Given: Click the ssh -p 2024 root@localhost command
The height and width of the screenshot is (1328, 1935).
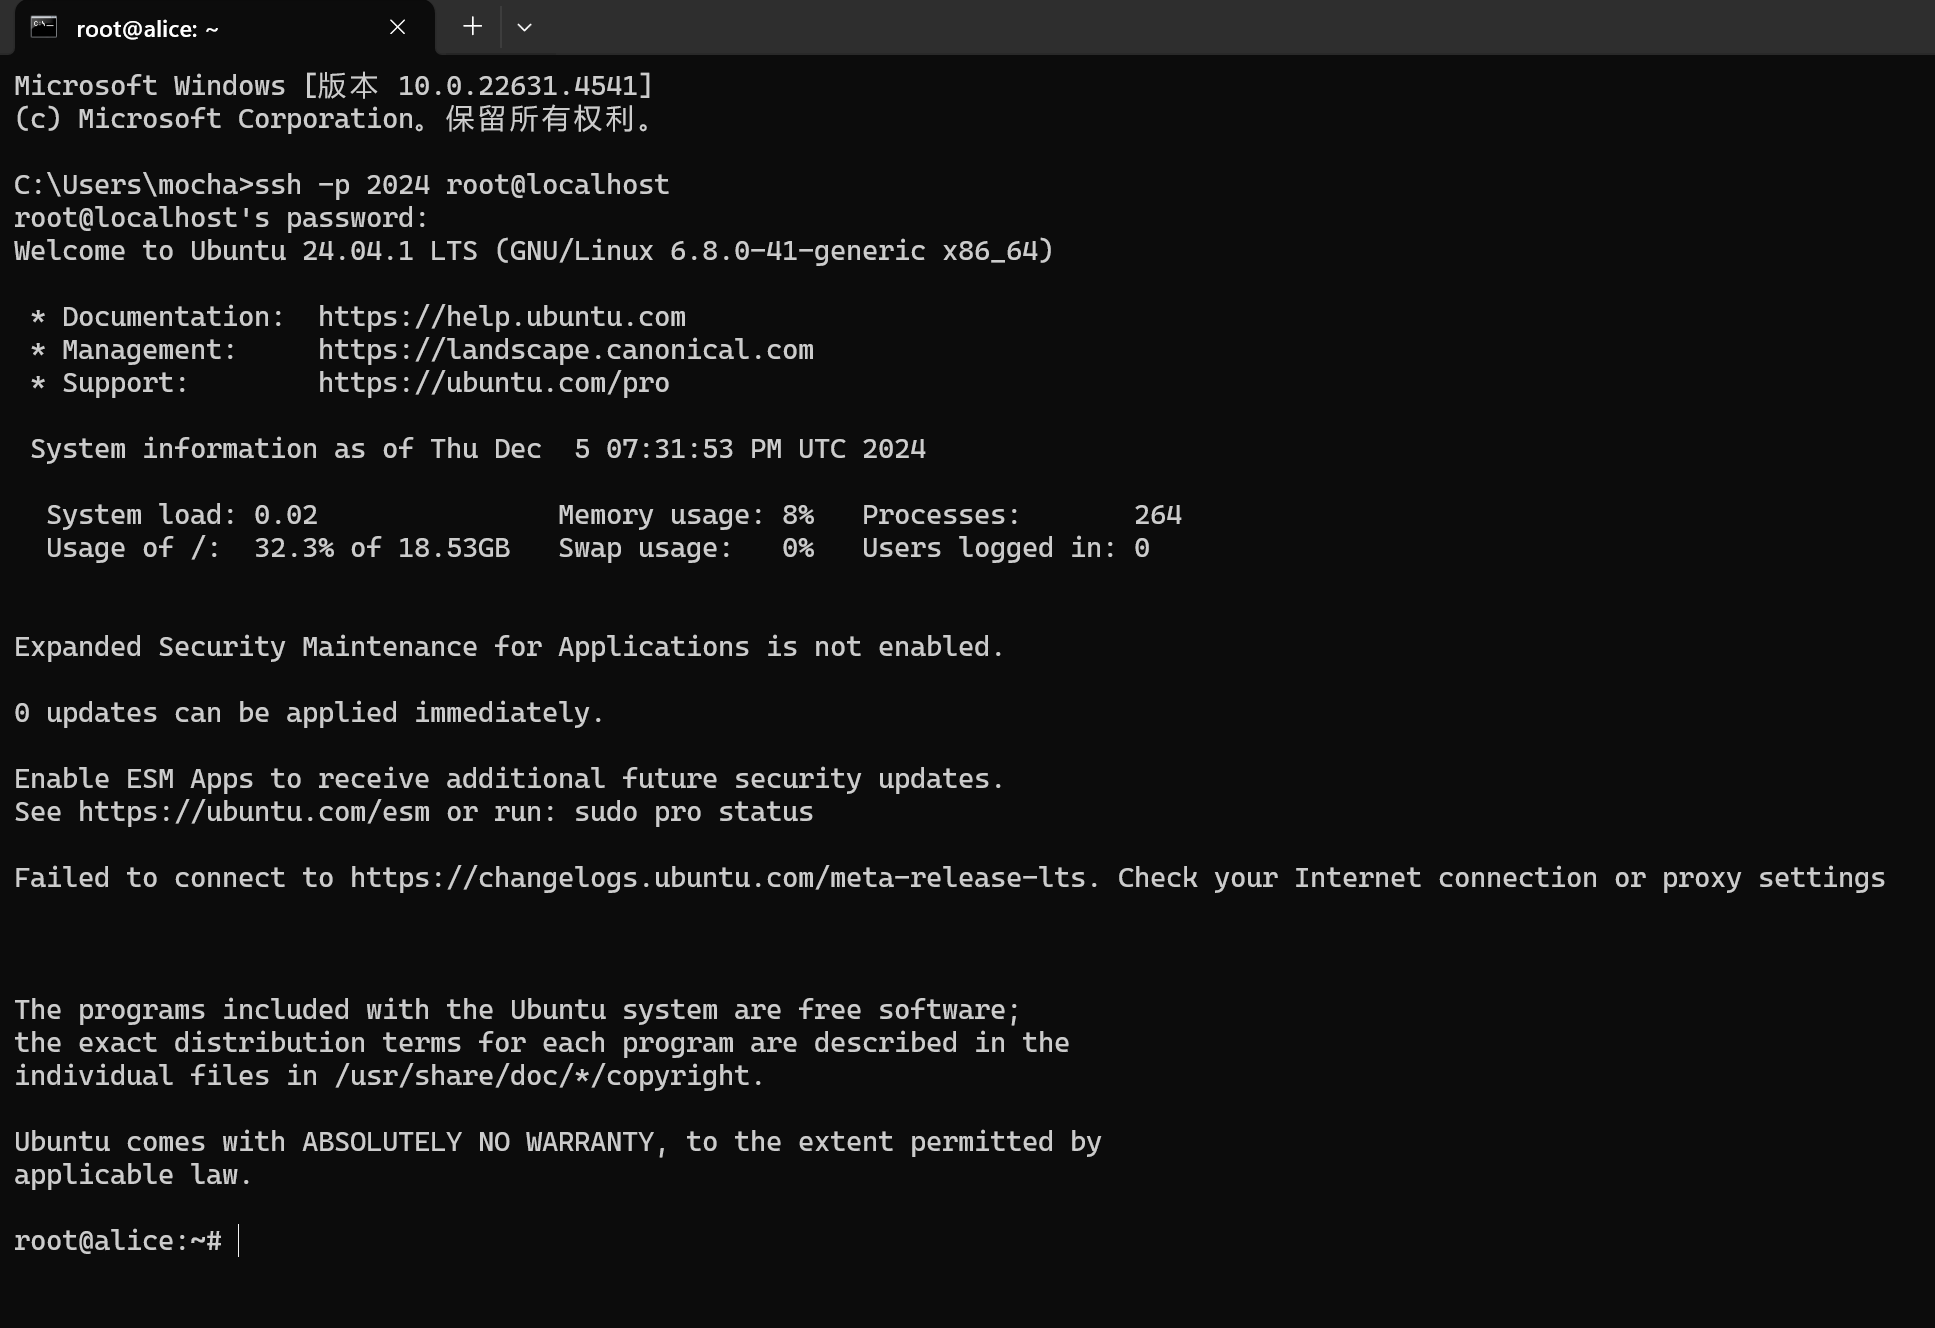Looking at the screenshot, I should pos(462,185).
